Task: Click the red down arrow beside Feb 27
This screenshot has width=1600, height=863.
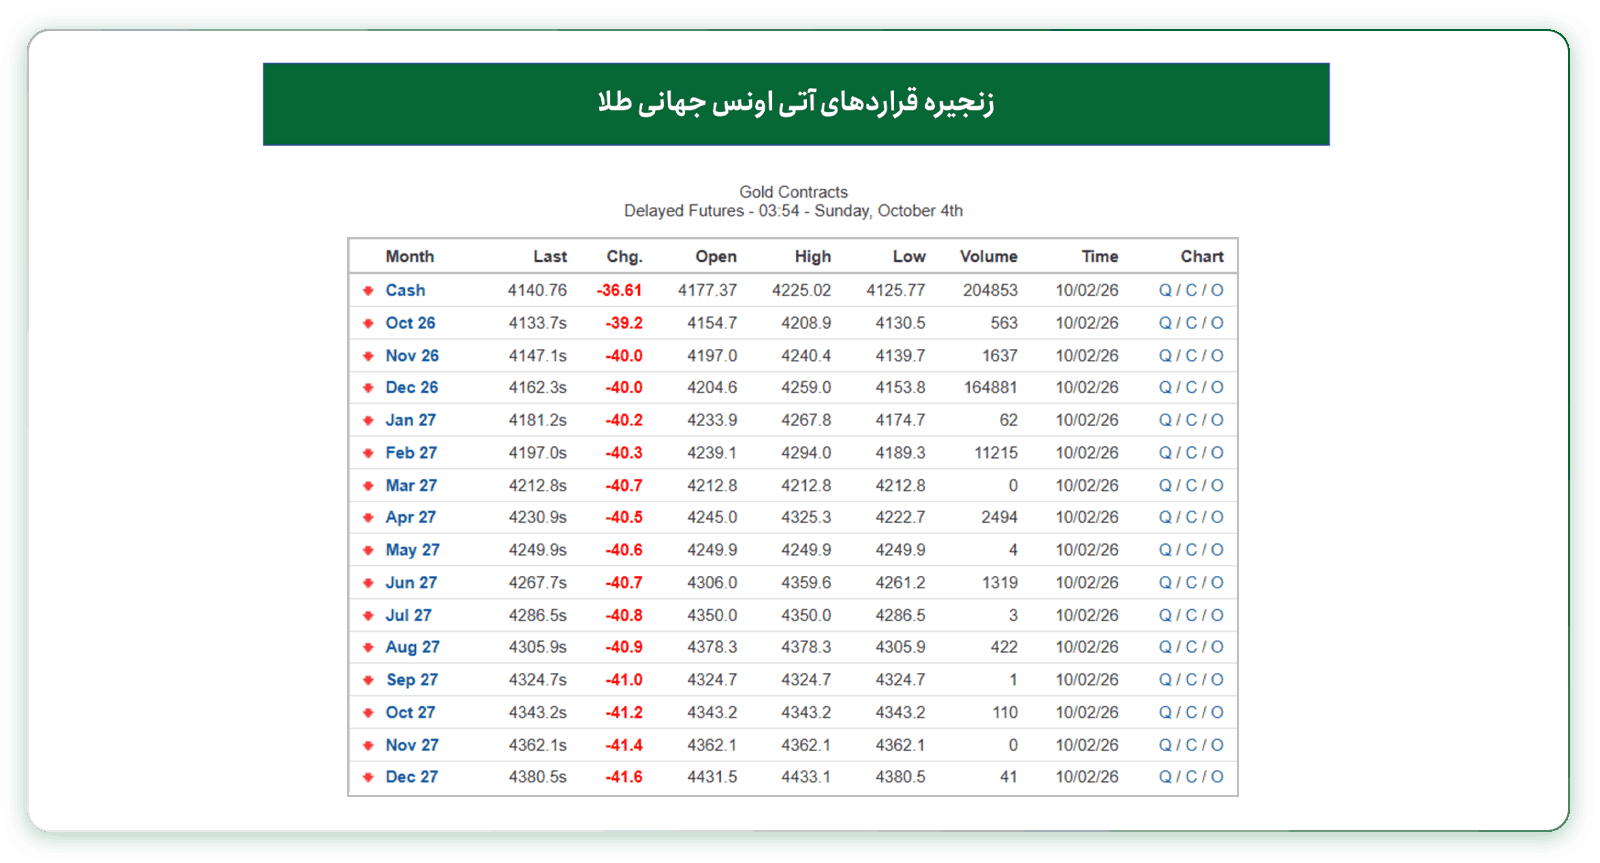Action: (x=368, y=453)
